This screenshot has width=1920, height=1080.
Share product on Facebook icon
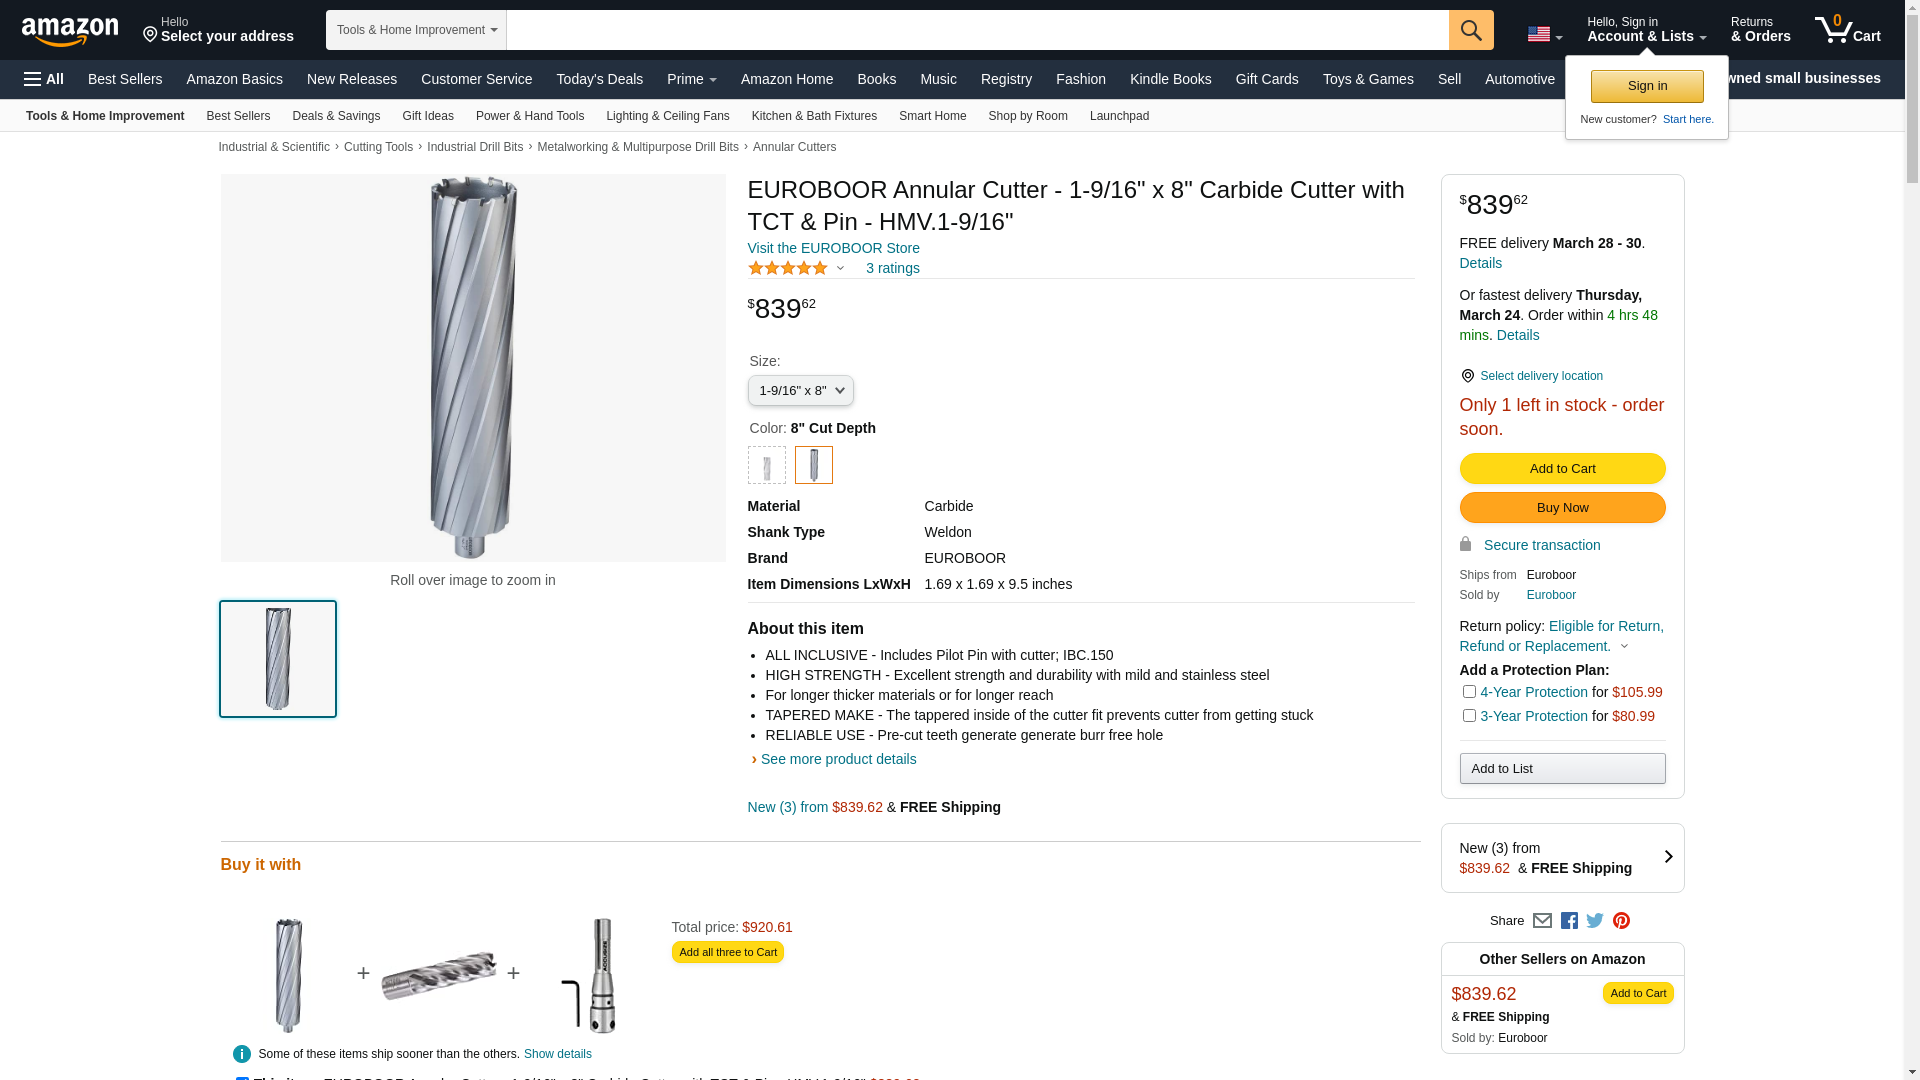pyautogui.click(x=1569, y=921)
